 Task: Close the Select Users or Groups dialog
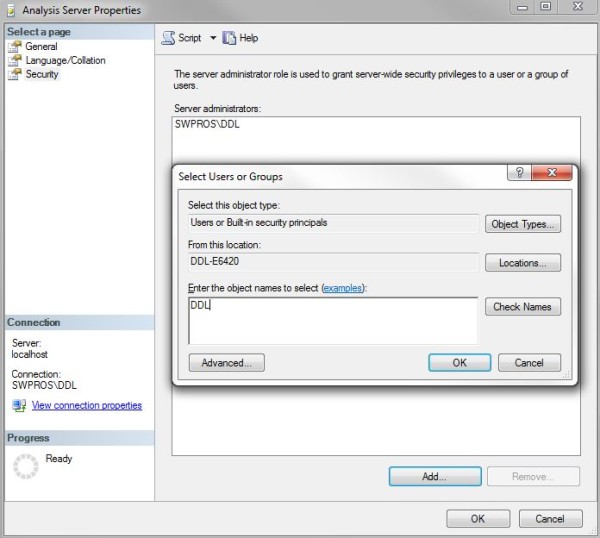(552, 173)
